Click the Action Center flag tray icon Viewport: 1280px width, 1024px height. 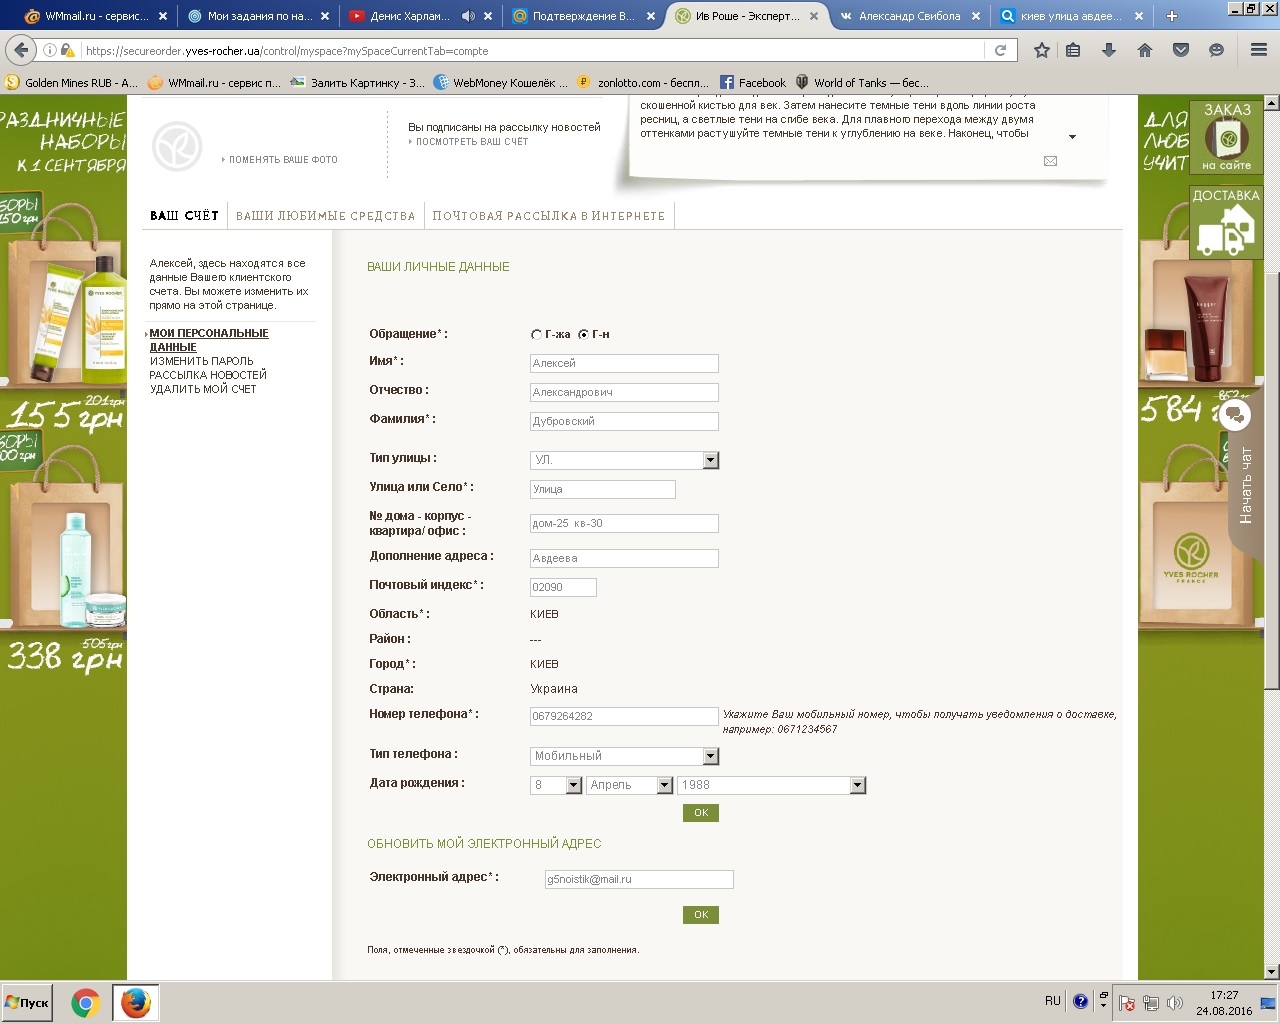pyautogui.click(x=1126, y=1003)
